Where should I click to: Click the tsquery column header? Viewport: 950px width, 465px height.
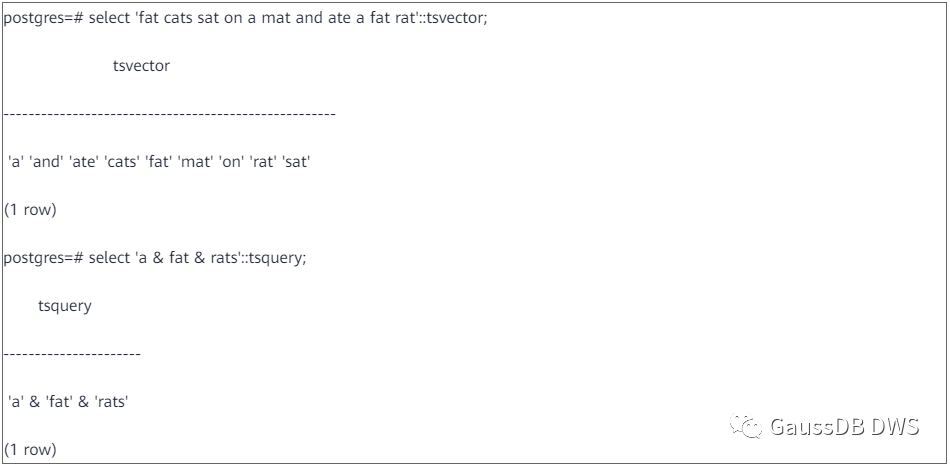point(65,306)
